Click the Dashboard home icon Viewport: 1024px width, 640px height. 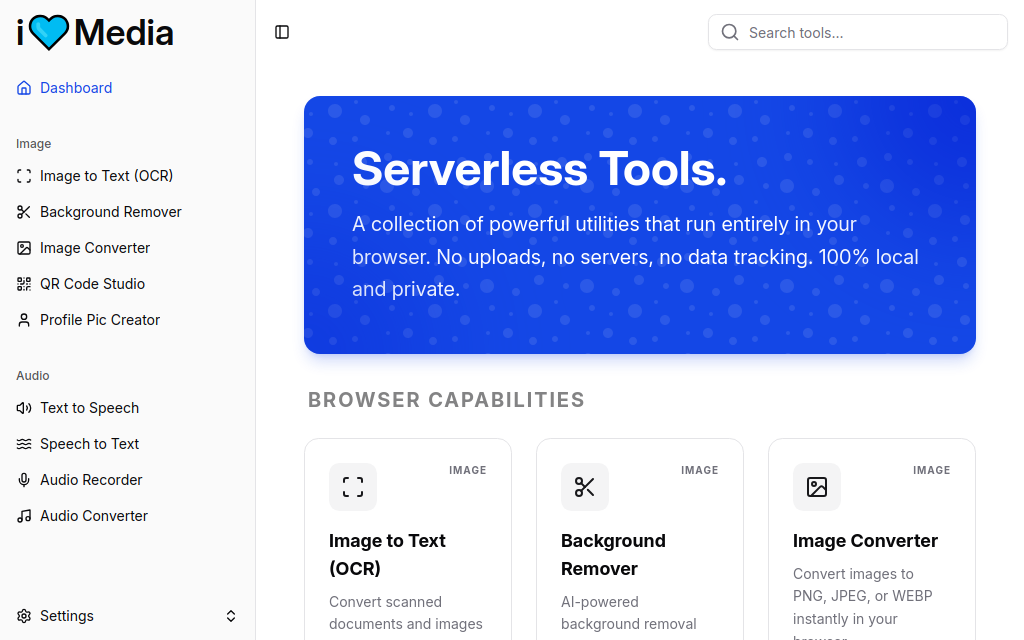pyautogui.click(x=24, y=88)
